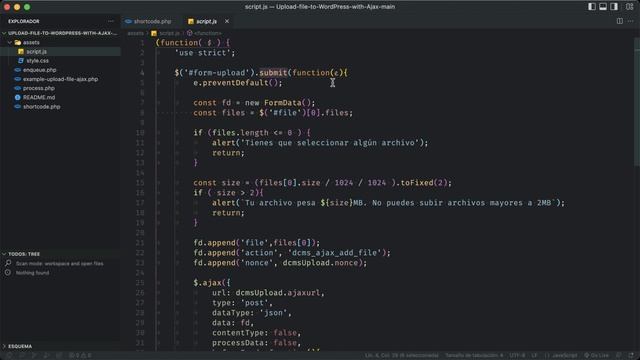Viewport: 640px width, 360px height.
Task: Click the editor vertical scrollbar
Action: (x=637, y=102)
